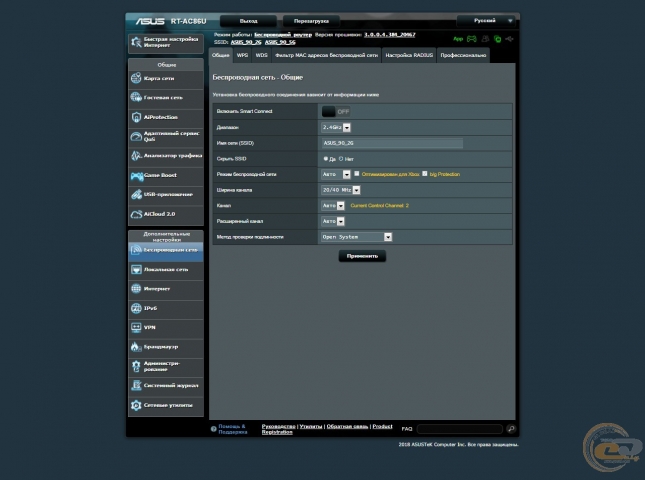
Task: Click the green App status label
Action: 458,39
